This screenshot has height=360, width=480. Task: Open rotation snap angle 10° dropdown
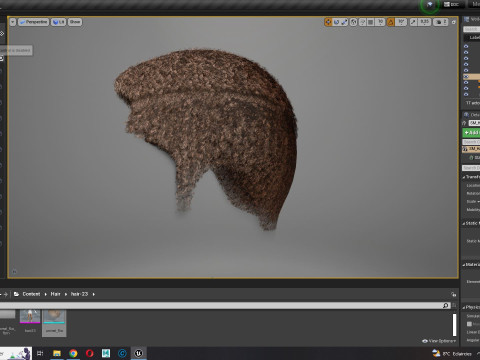[x=401, y=22]
